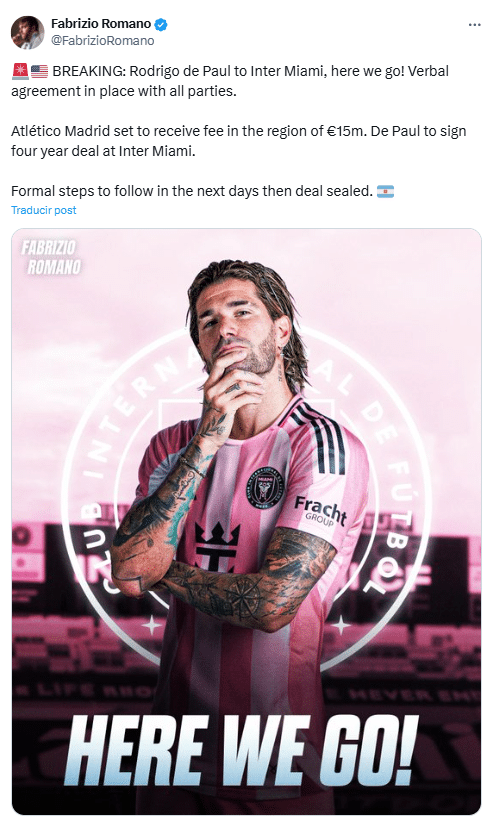Click the BREAKING Rodrigo de Paul paragraph
Viewport: 492px width, 826px height.
230,81
